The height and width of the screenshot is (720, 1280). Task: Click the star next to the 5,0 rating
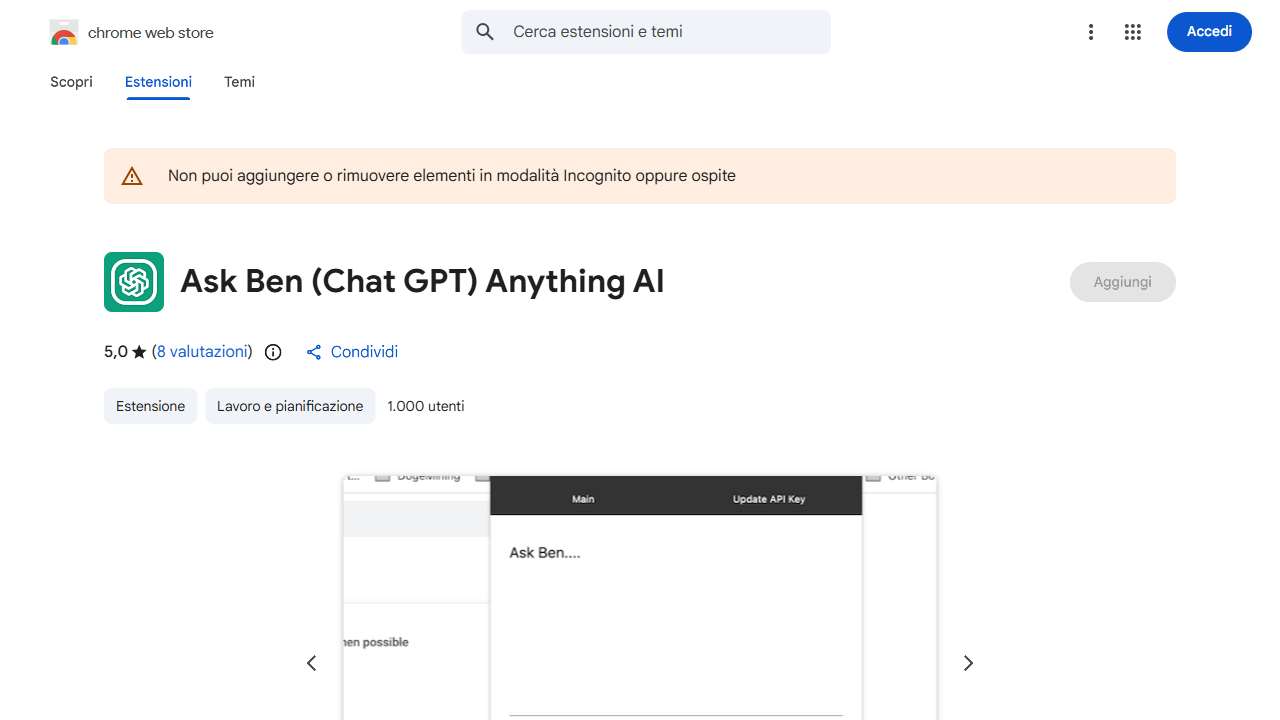[x=140, y=351]
